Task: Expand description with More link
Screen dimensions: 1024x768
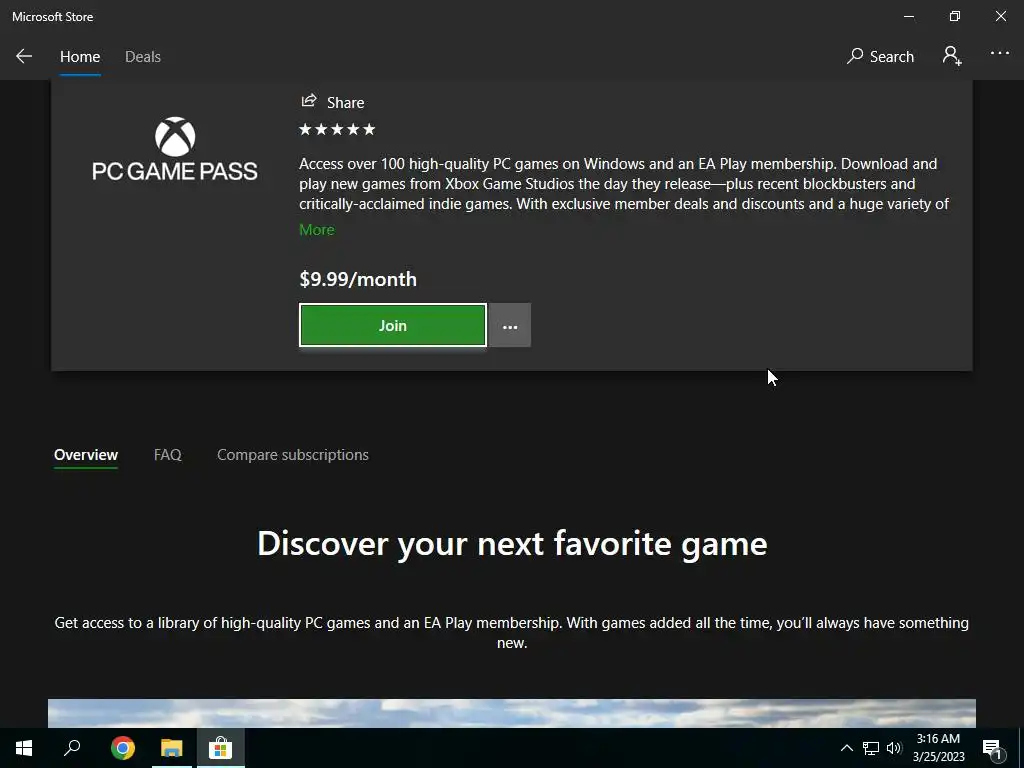Action: 317,230
